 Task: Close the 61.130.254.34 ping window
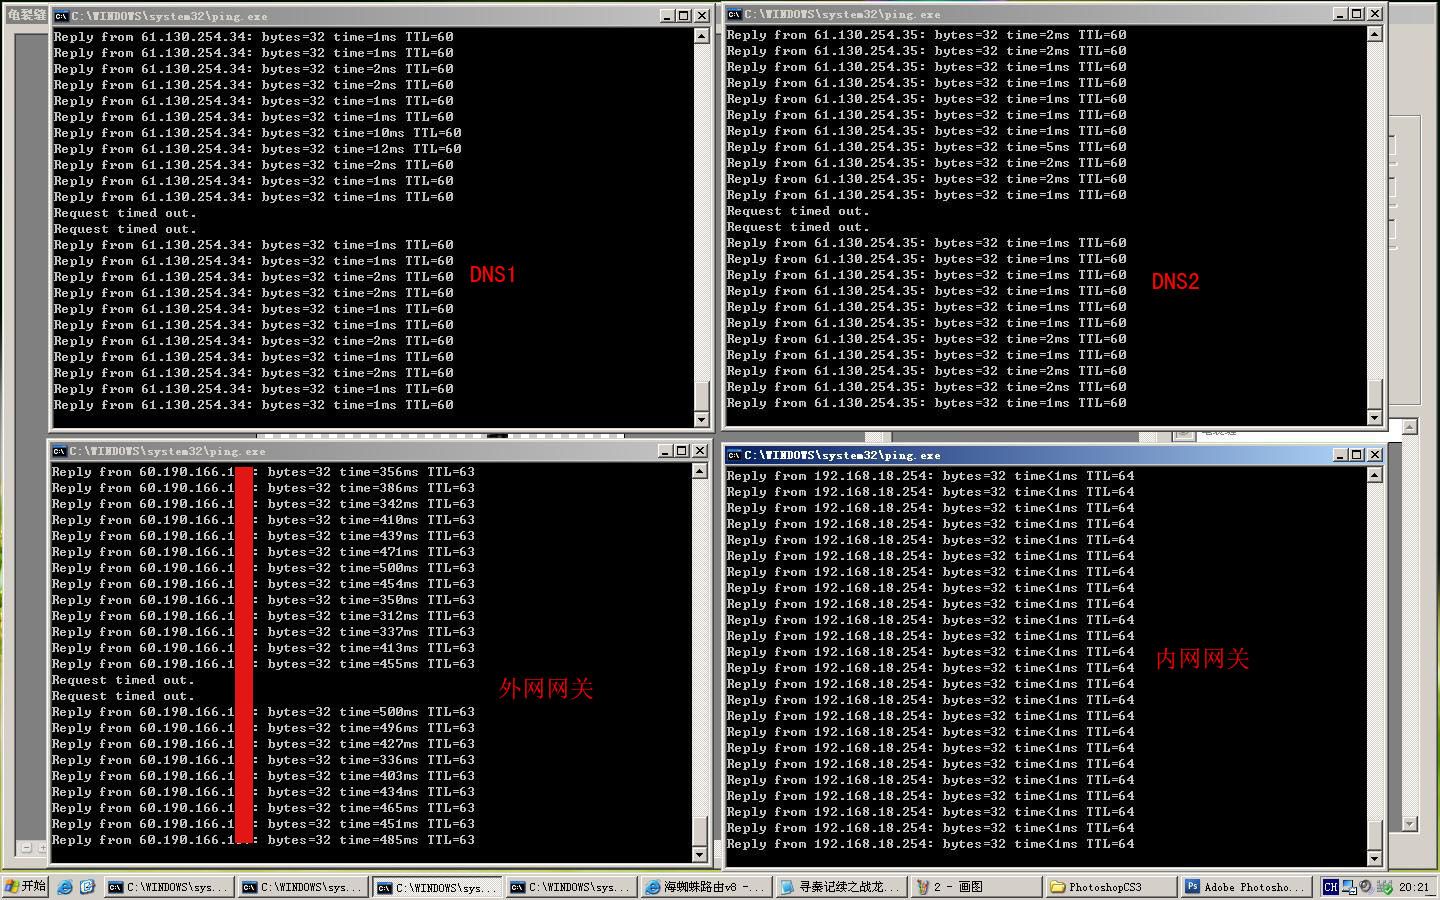pos(702,16)
